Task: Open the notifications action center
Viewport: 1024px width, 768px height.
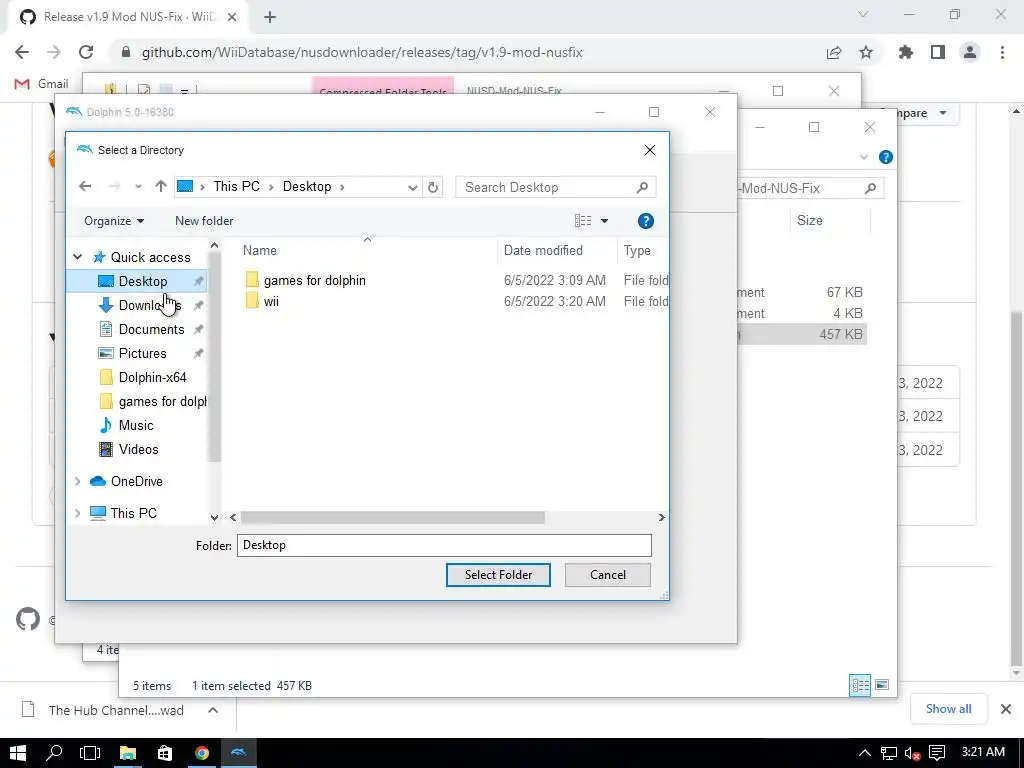Action: (x=936, y=754)
